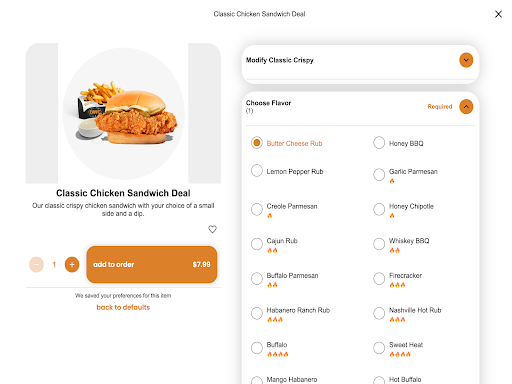Click the add to order button
Viewport: 512px width, 384px height.
pos(152,265)
